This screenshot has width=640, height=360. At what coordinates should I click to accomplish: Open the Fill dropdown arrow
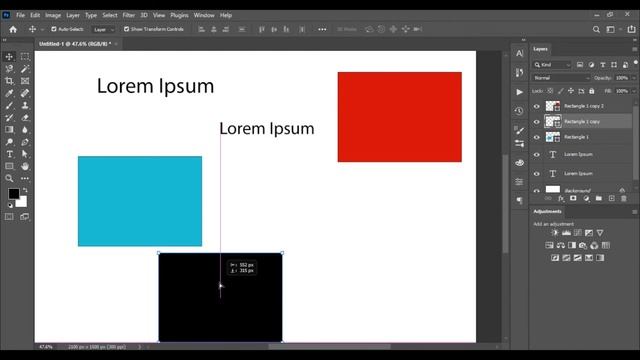pyautogui.click(x=634, y=91)
